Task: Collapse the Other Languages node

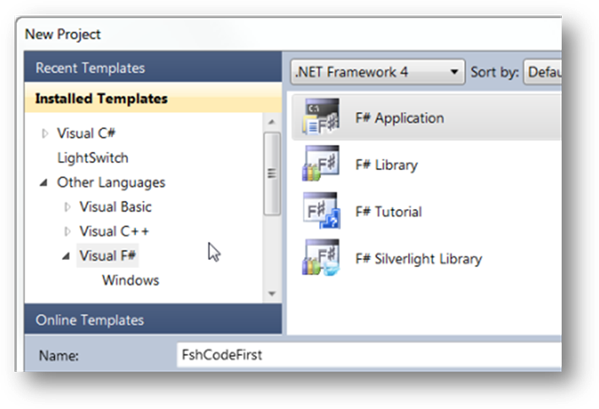Action: click(x=44, y=183)
